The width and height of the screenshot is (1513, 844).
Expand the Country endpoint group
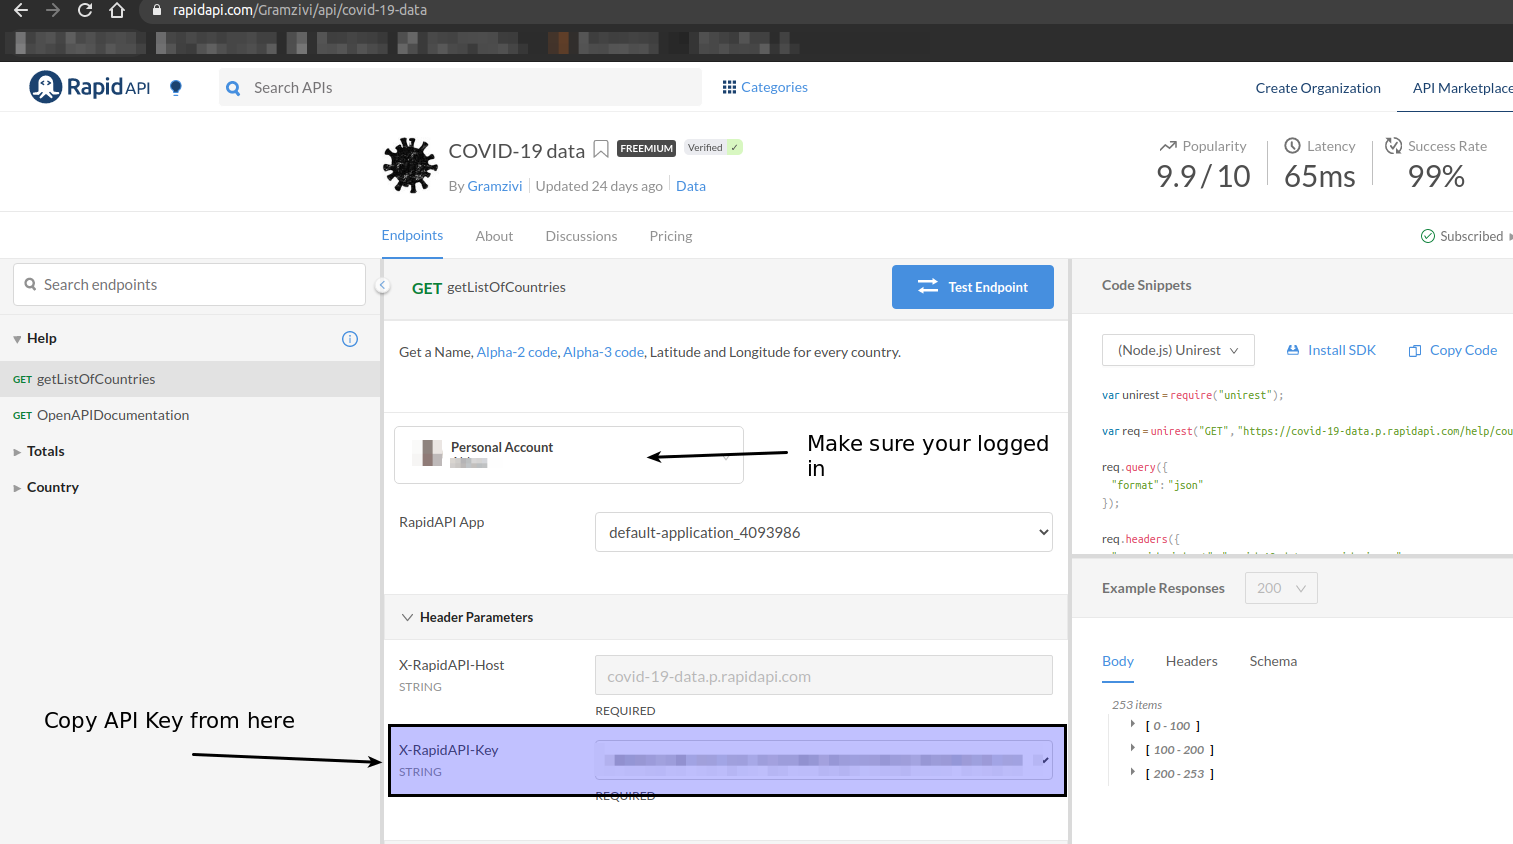17,488
